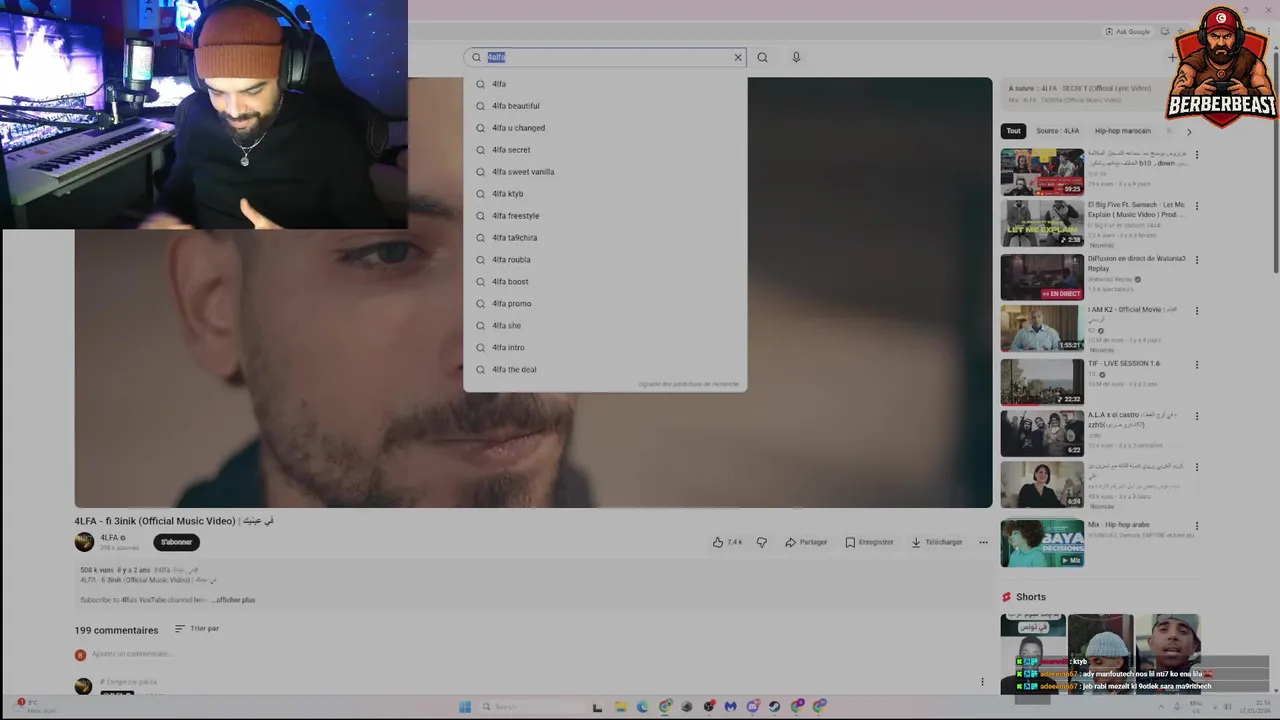
Task: Open the 59:25 video thumbnail at top of list
Action: click(1042, 172)
